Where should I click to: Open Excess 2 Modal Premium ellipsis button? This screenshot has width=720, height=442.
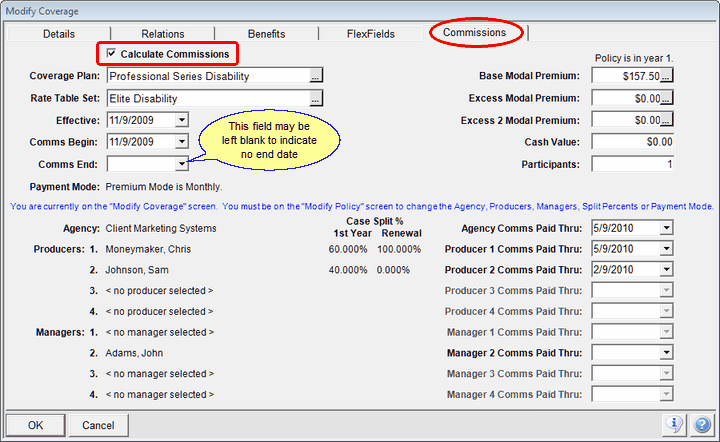pos(666,120)
